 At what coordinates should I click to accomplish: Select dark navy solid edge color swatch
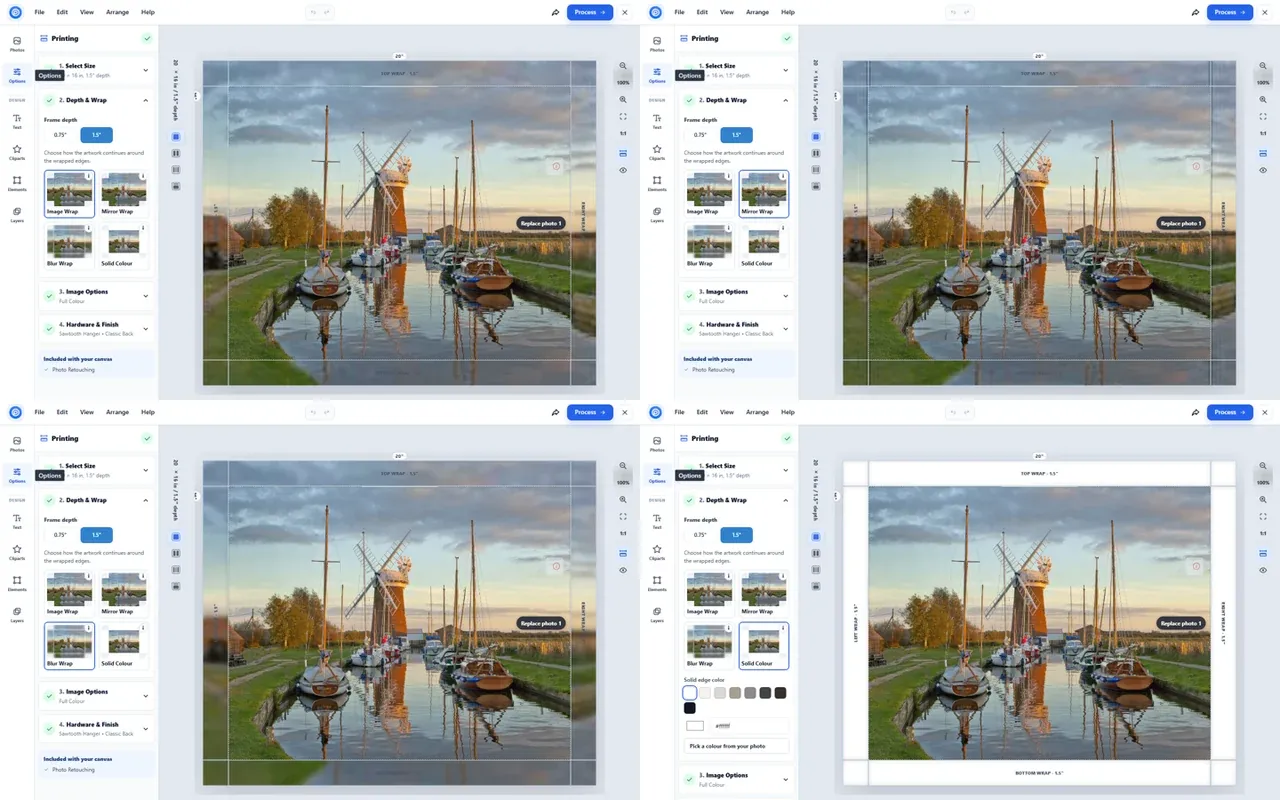[690, 708]
